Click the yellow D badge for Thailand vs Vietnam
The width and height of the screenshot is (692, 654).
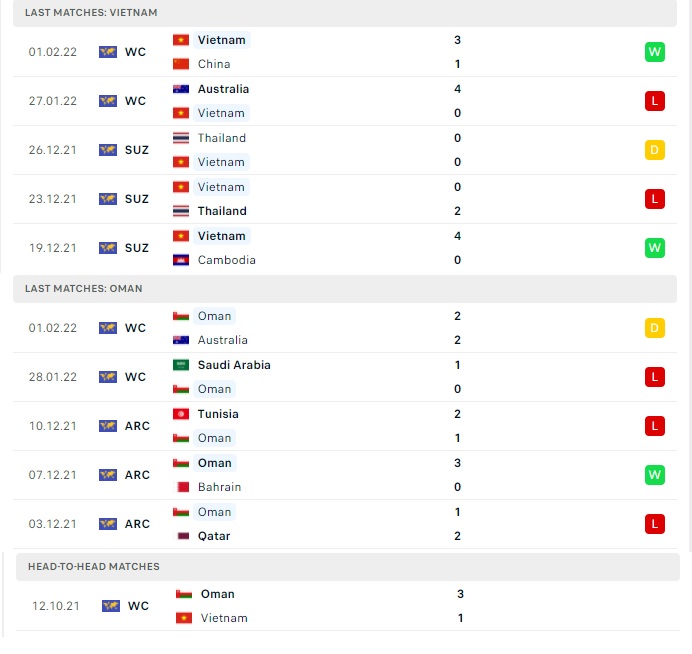(x=654, y=150)
